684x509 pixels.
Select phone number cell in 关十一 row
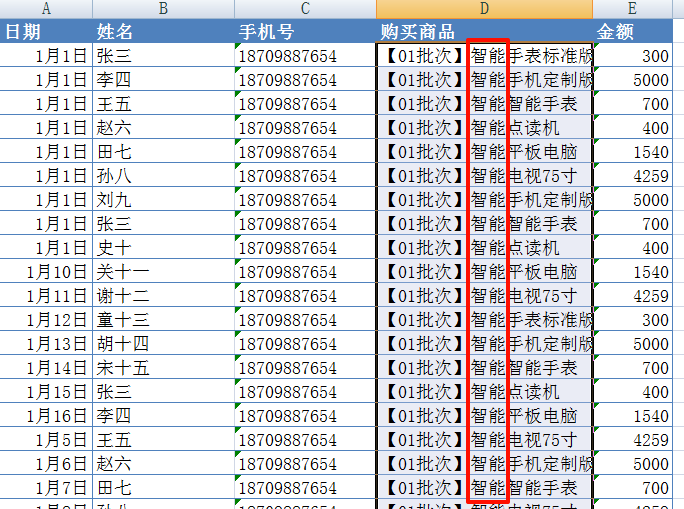305,271
